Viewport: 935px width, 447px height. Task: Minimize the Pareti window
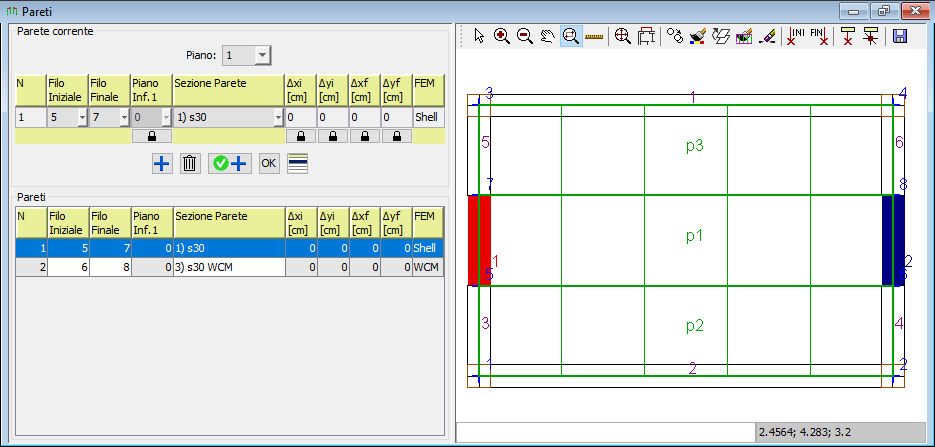tap(853, 11)
